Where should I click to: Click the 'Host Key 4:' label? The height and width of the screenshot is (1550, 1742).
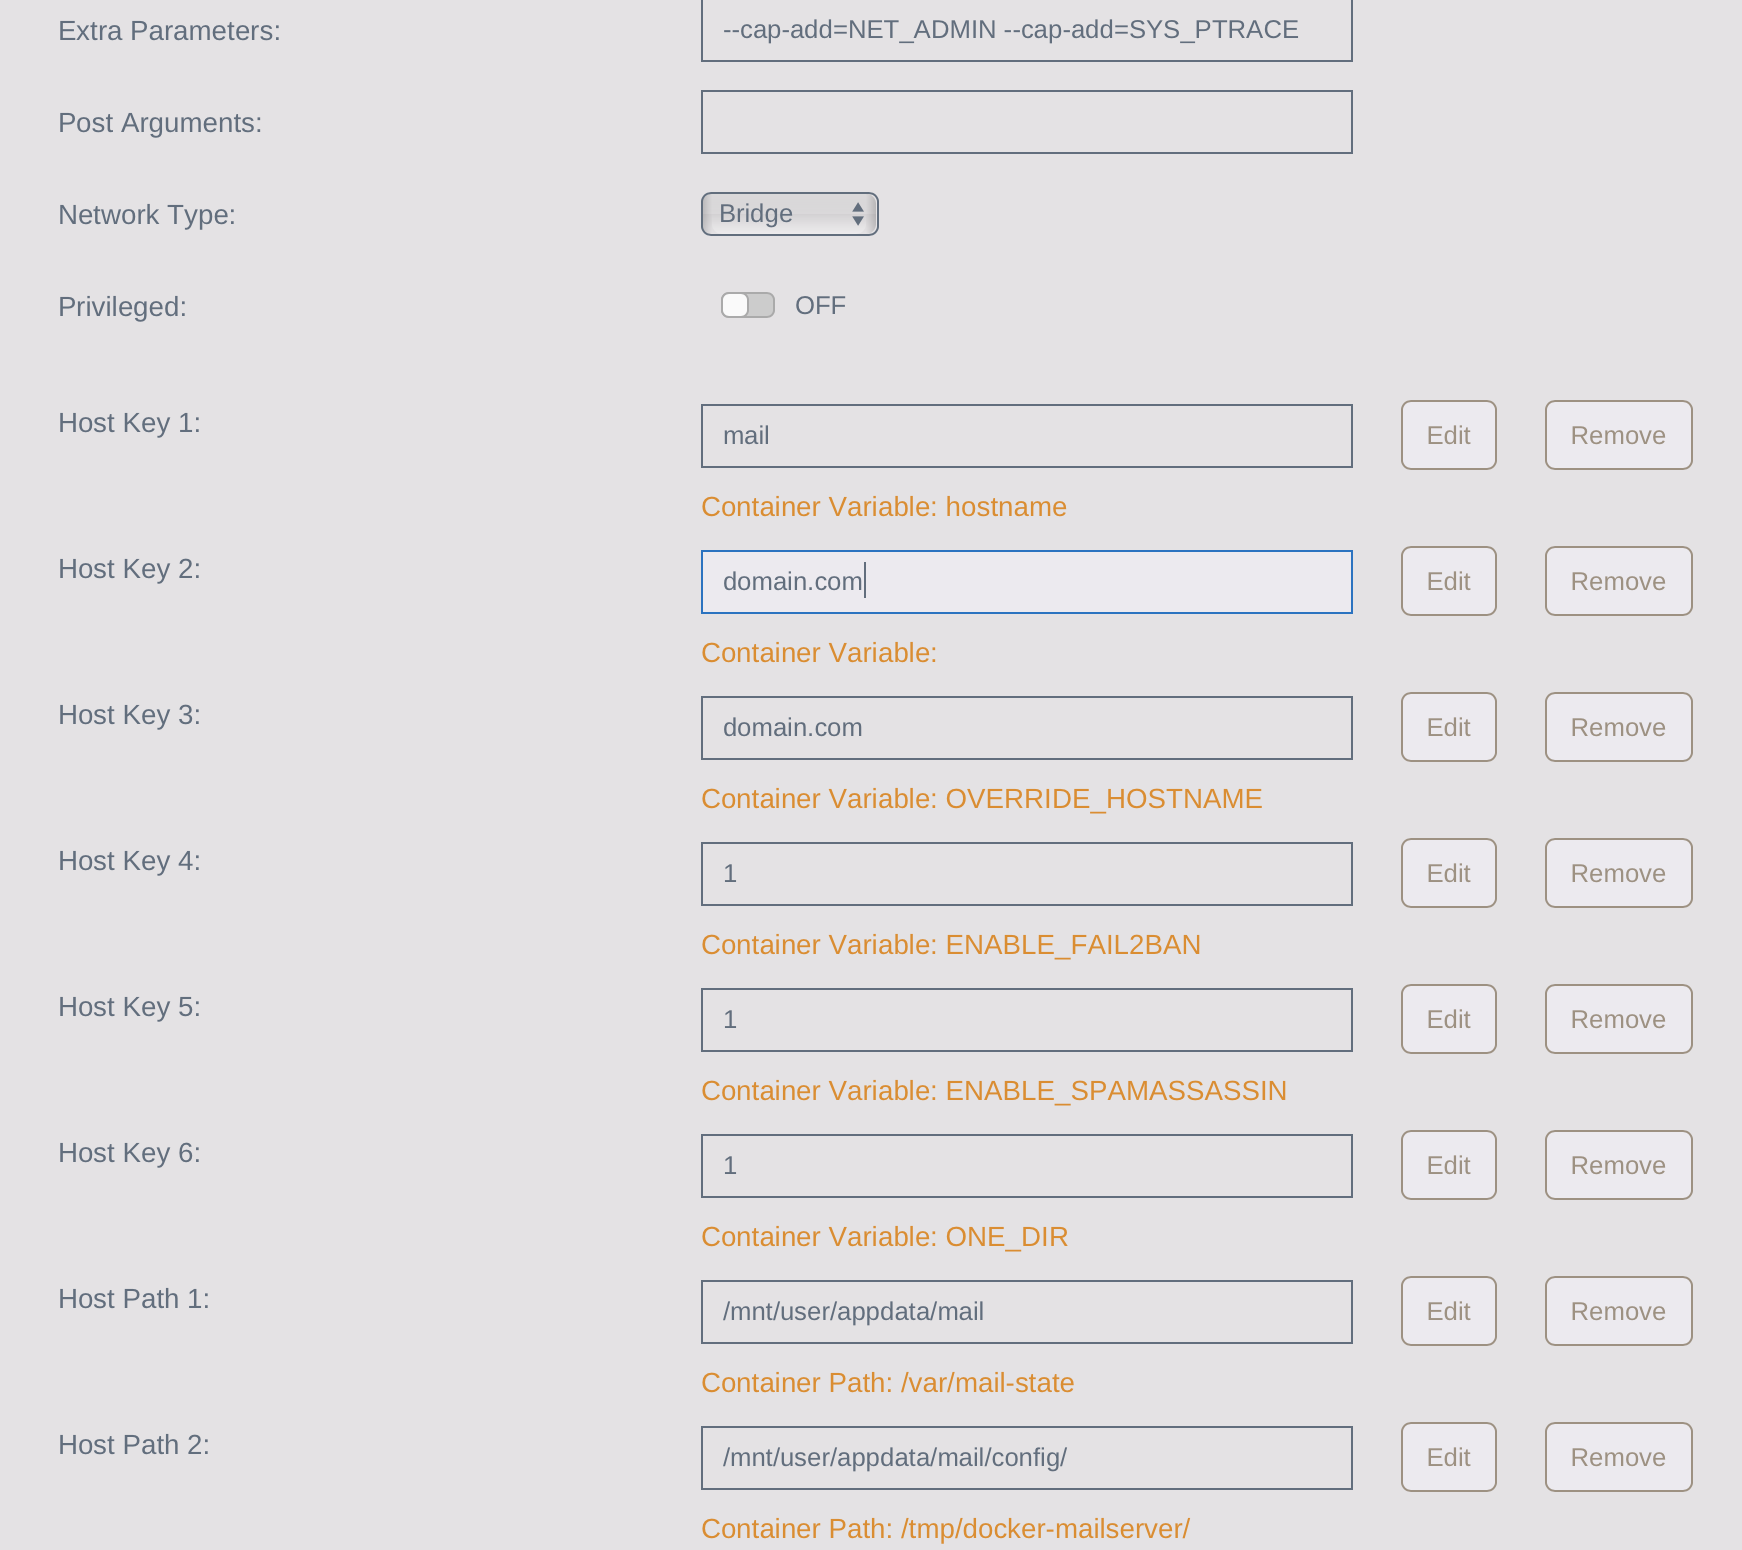click(x=129, y=861)
